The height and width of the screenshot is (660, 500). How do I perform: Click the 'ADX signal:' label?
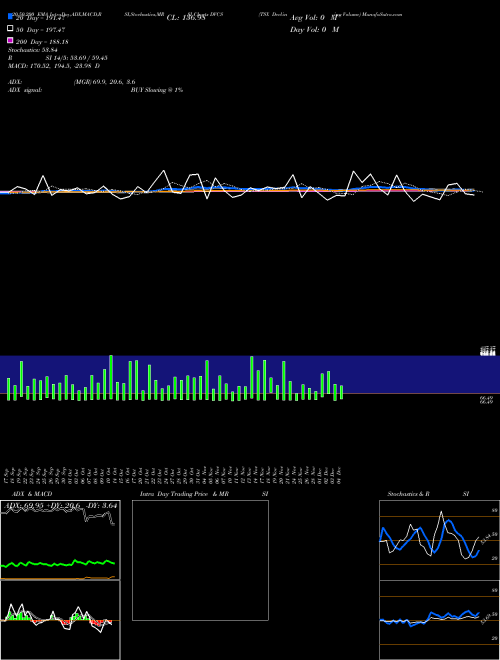tap(25, 90)
